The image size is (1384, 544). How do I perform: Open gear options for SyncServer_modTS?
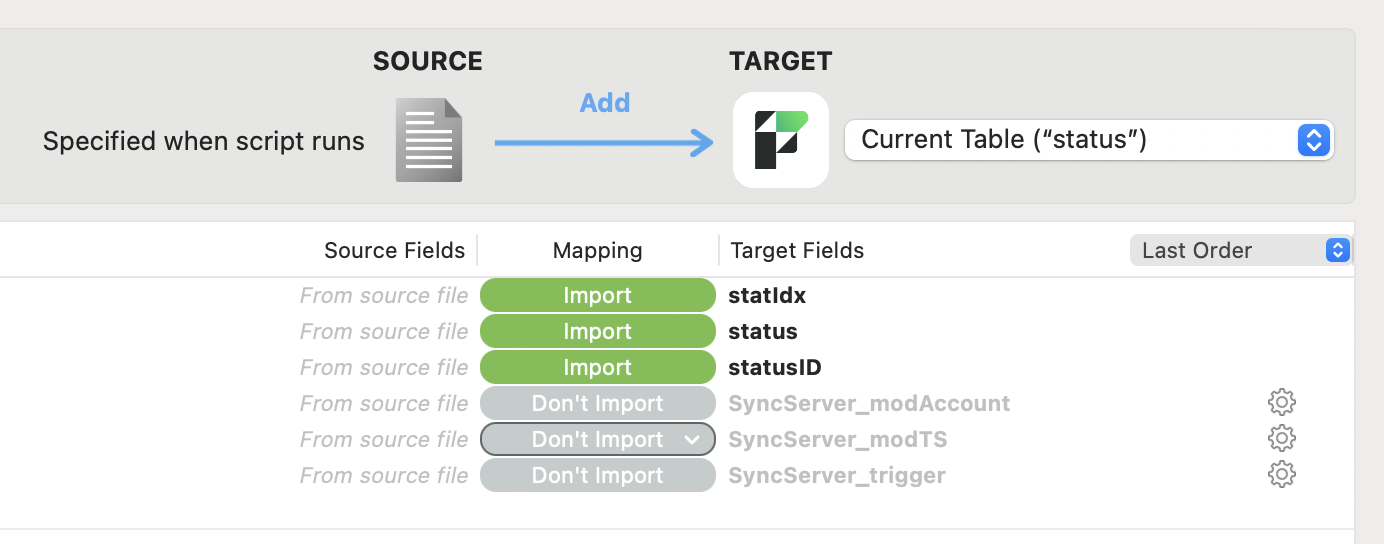1282,439
